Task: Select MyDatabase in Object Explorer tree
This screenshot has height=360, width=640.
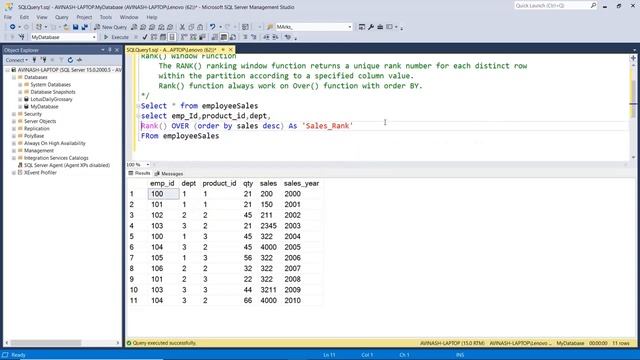Action: (x=44, y=107)
